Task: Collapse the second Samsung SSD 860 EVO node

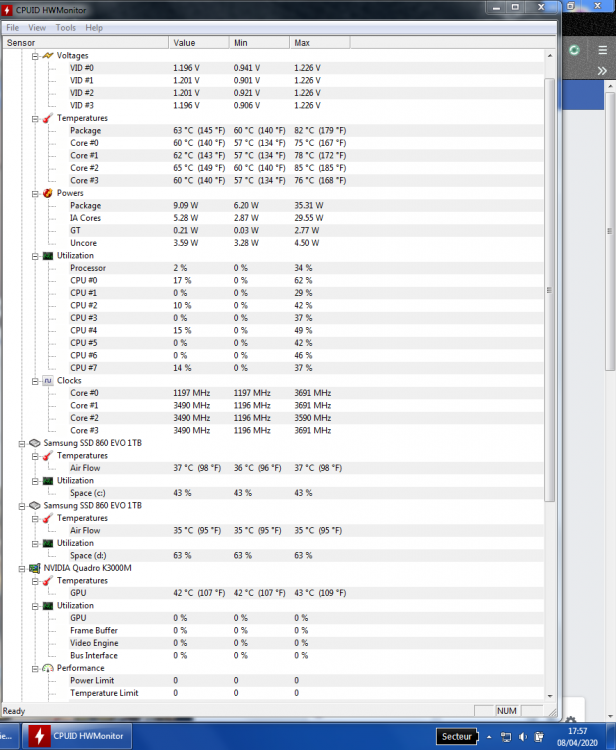Action: pyautogui.click(x=22, y=506)
